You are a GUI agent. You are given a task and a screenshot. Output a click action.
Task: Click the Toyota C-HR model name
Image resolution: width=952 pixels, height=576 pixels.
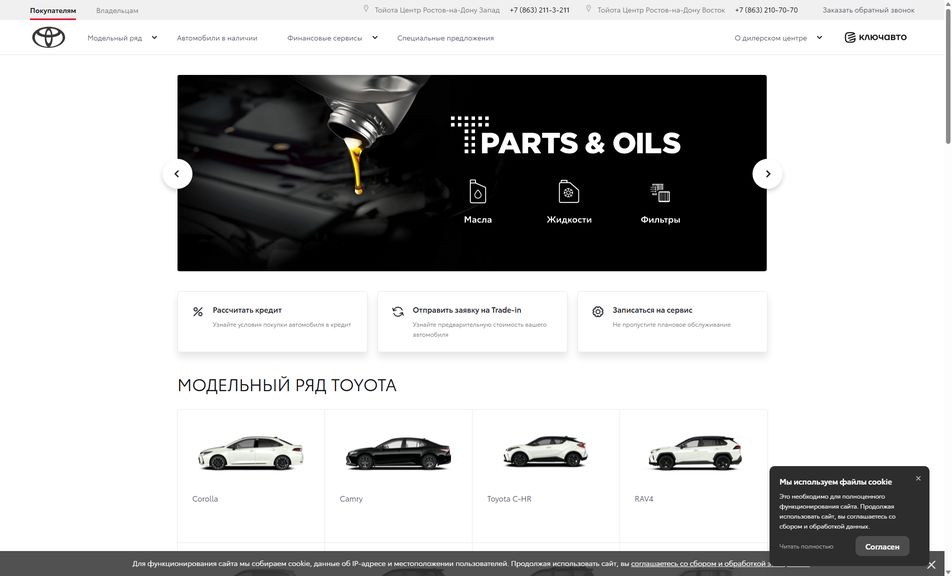[509, 499]
